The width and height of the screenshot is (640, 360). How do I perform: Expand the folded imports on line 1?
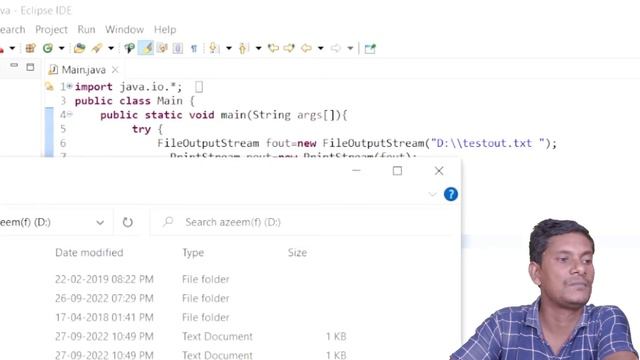click(x=70, y=86)
